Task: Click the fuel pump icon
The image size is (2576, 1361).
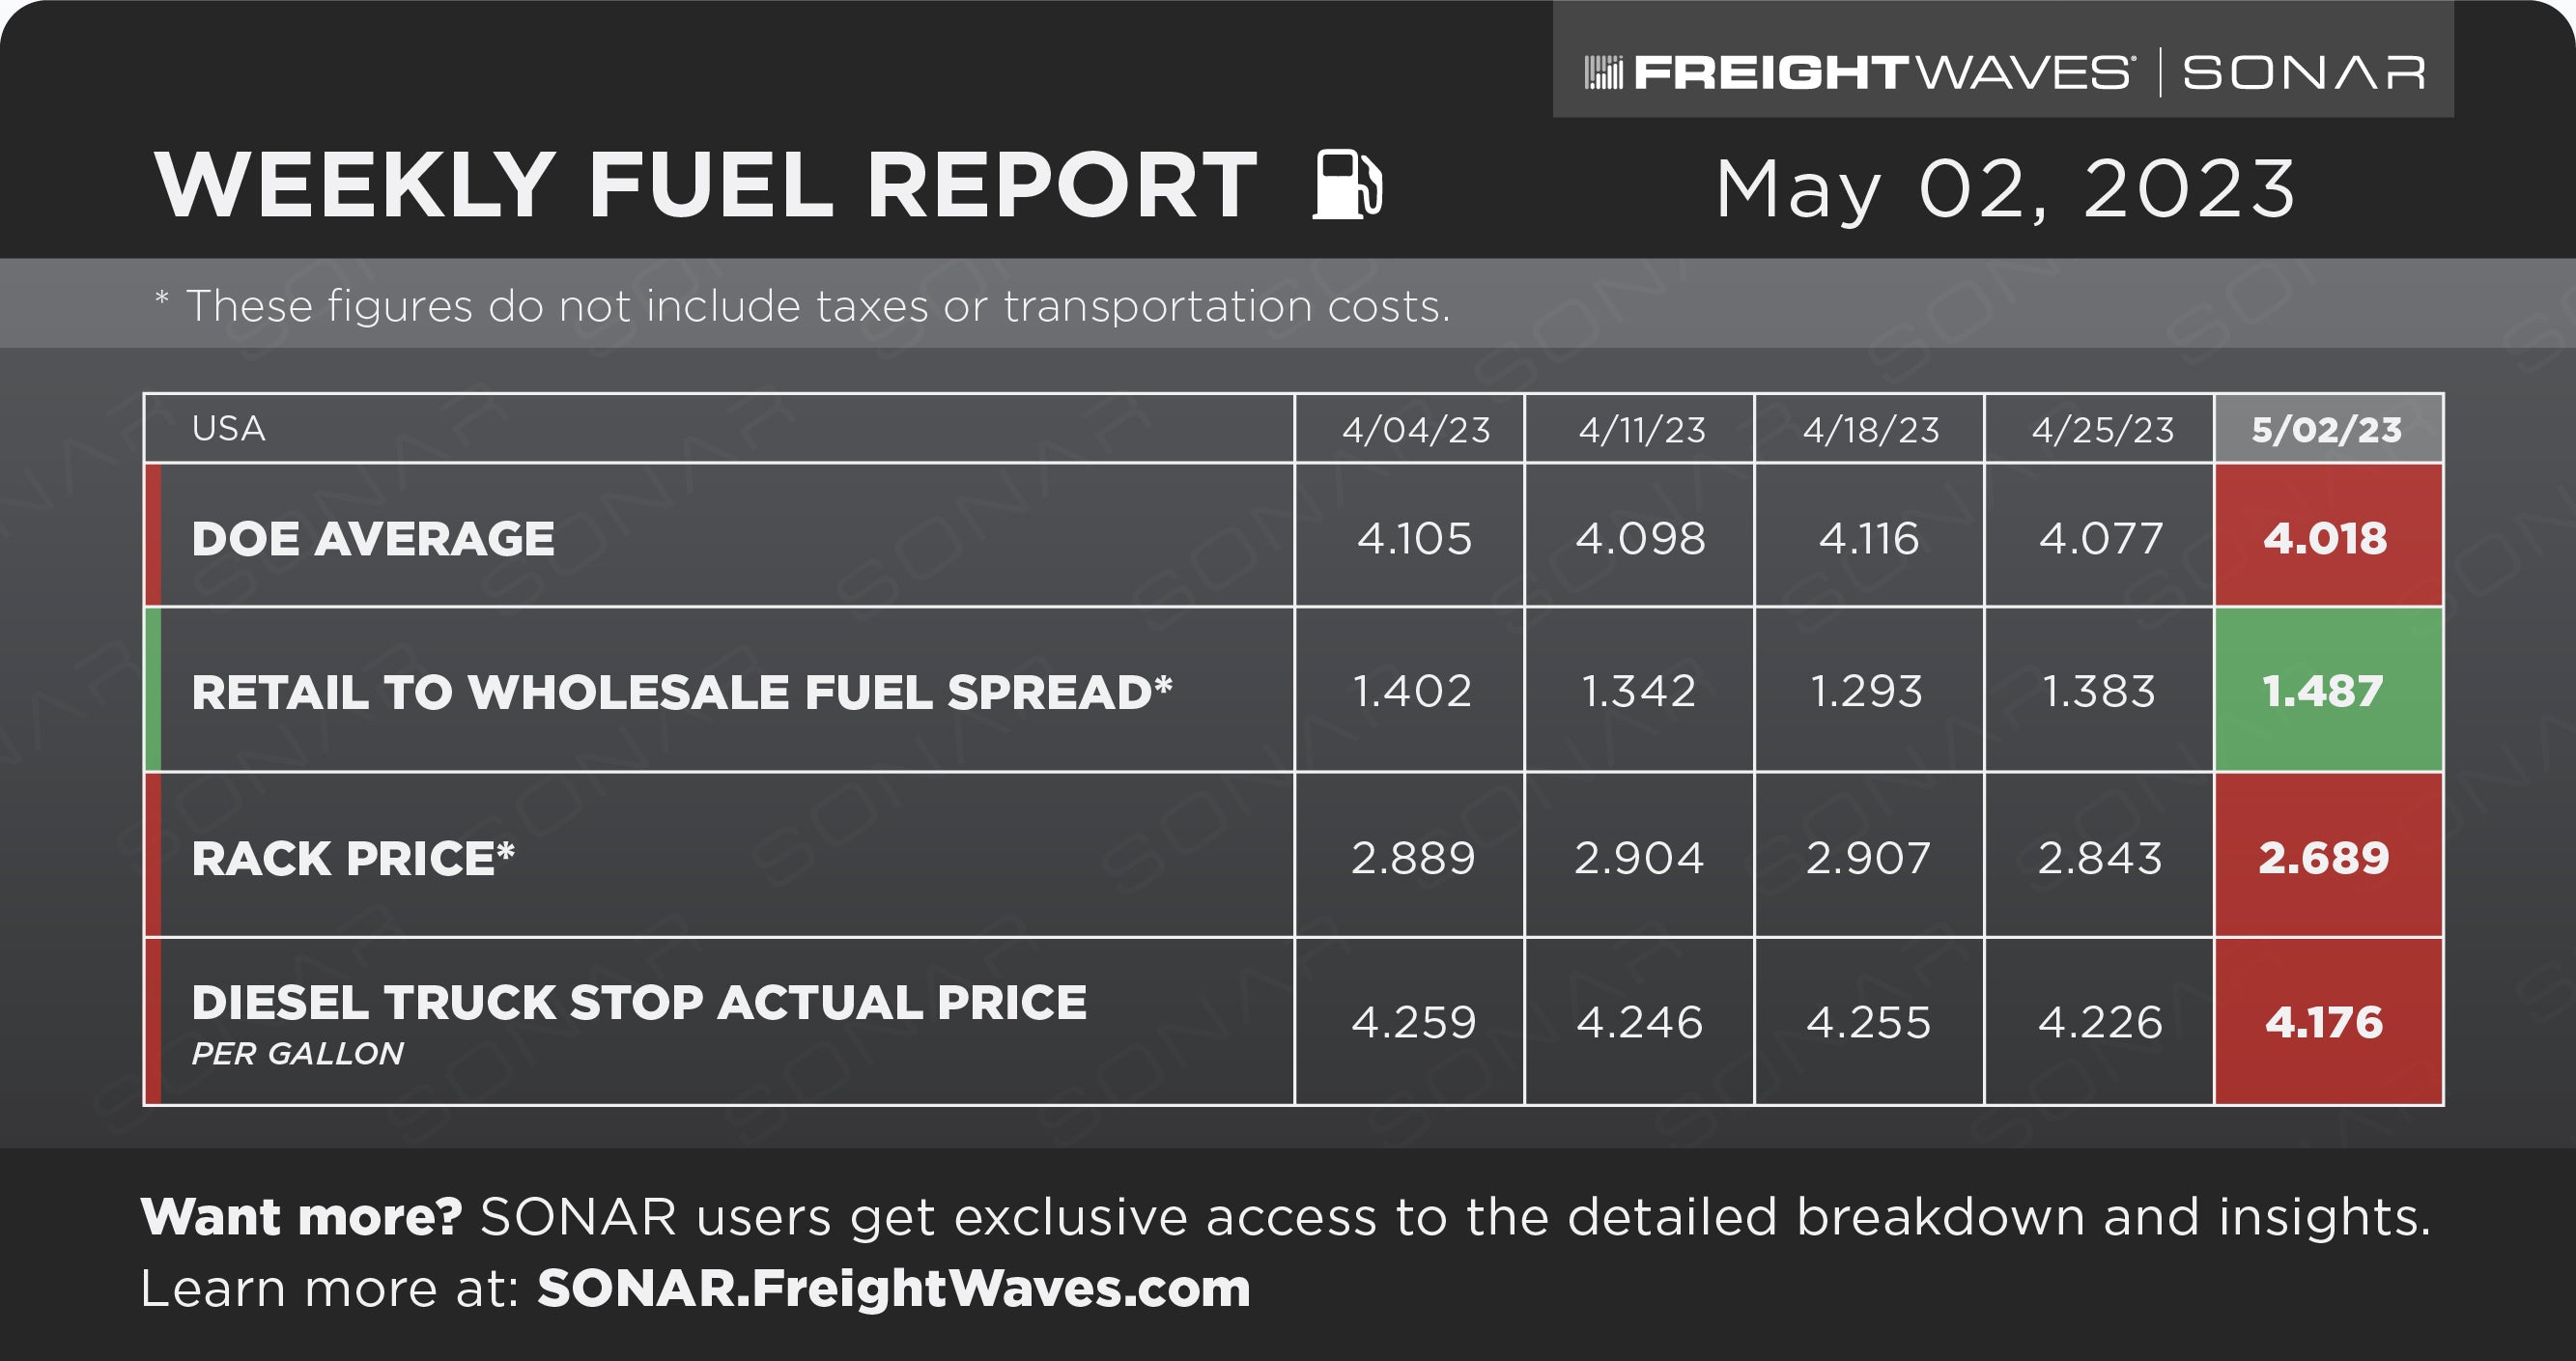Action: point(1347,184)
